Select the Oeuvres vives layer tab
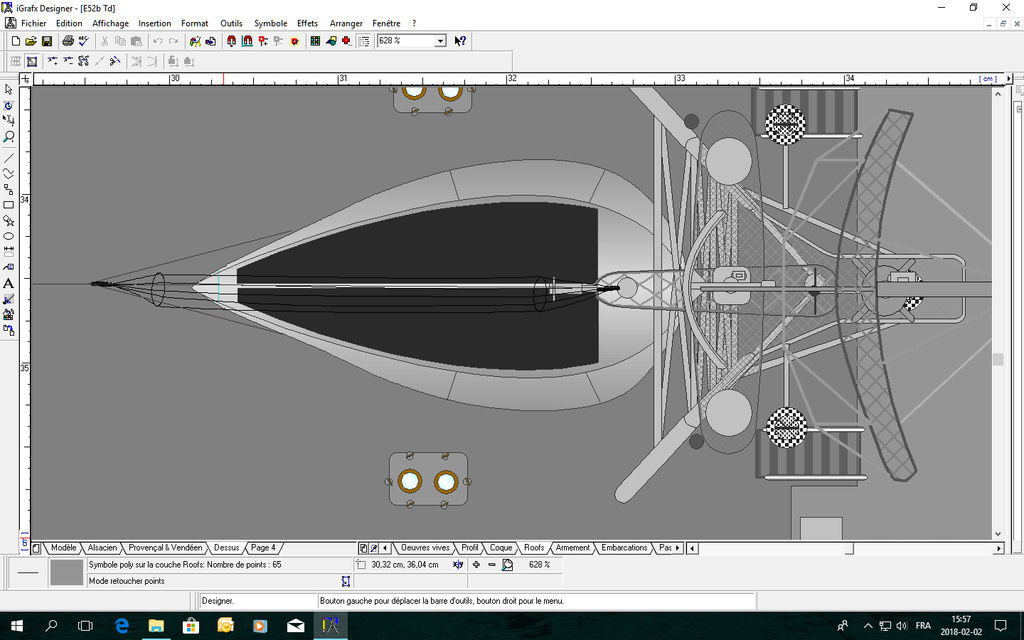1024x640 pixels. (x=425, y=548)
